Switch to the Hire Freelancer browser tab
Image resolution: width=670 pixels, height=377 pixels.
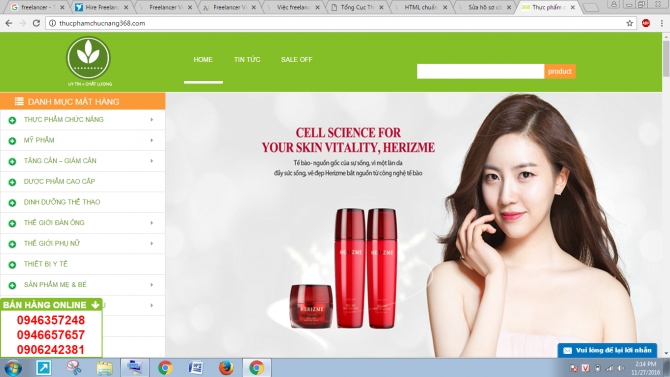point(103,7)
